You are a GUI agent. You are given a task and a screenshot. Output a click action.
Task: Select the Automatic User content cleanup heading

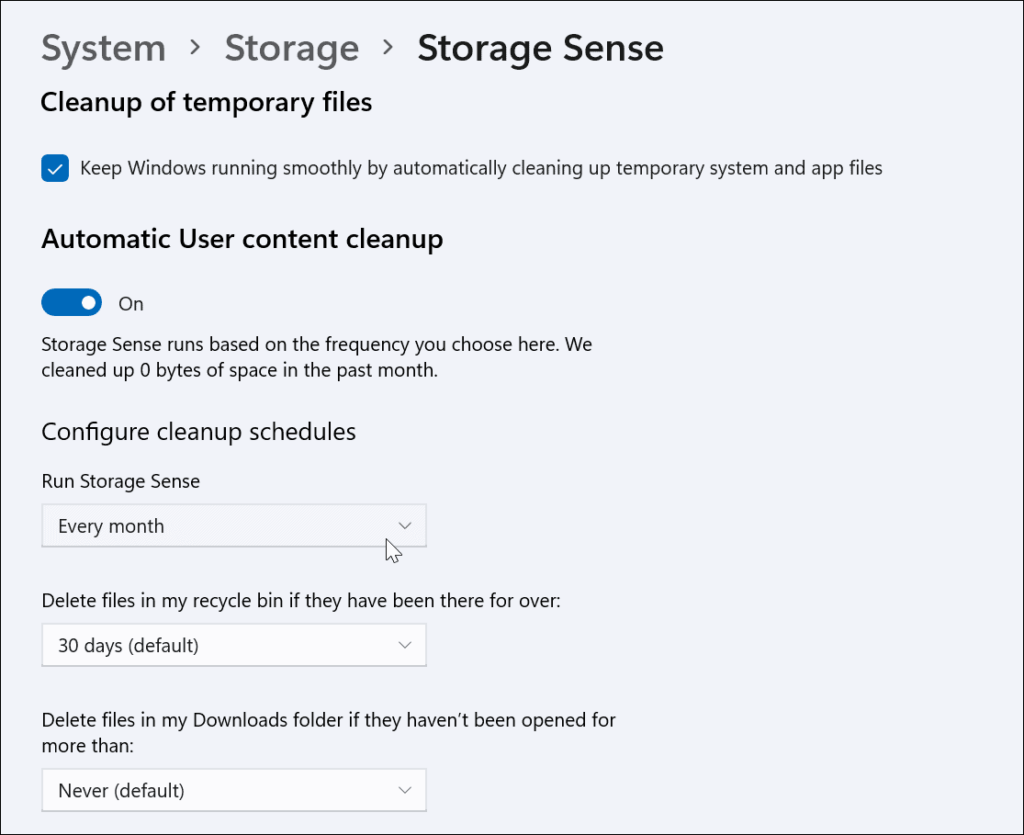click(x=242, y=239)
